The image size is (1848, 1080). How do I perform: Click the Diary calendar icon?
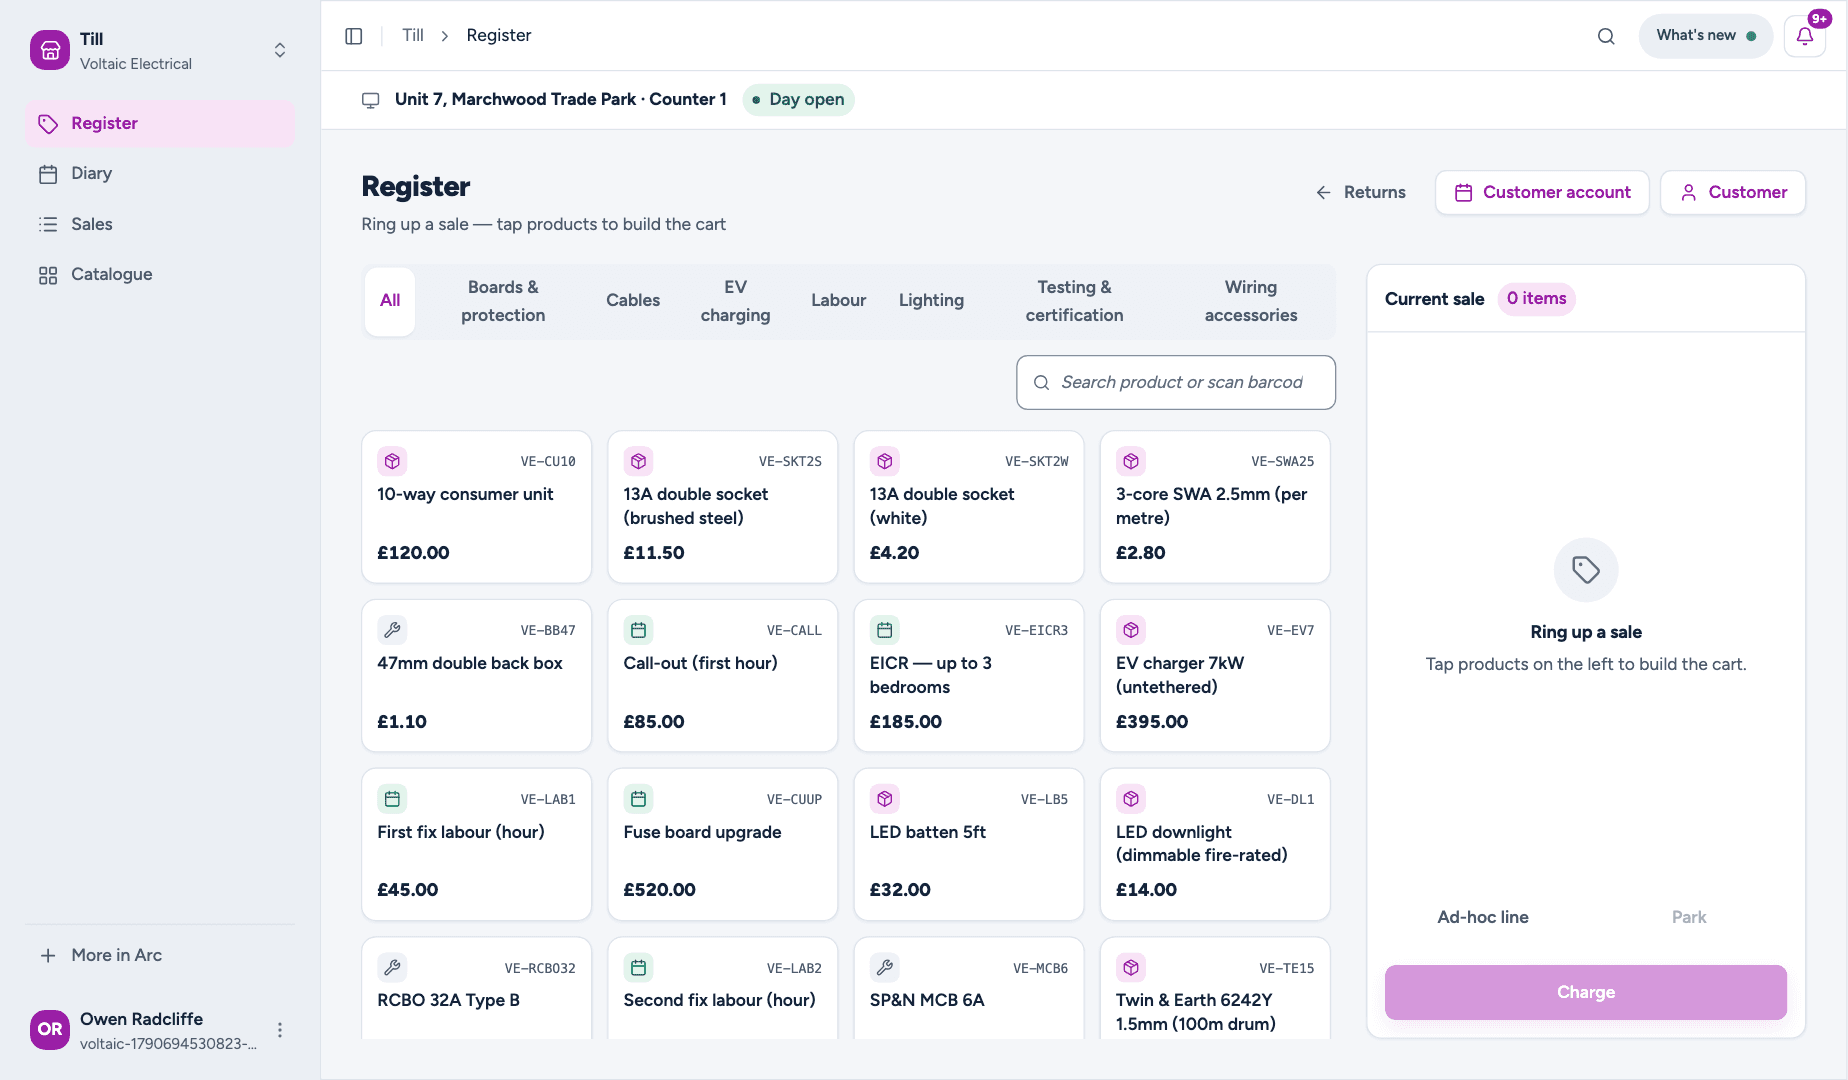coord(48,174)
